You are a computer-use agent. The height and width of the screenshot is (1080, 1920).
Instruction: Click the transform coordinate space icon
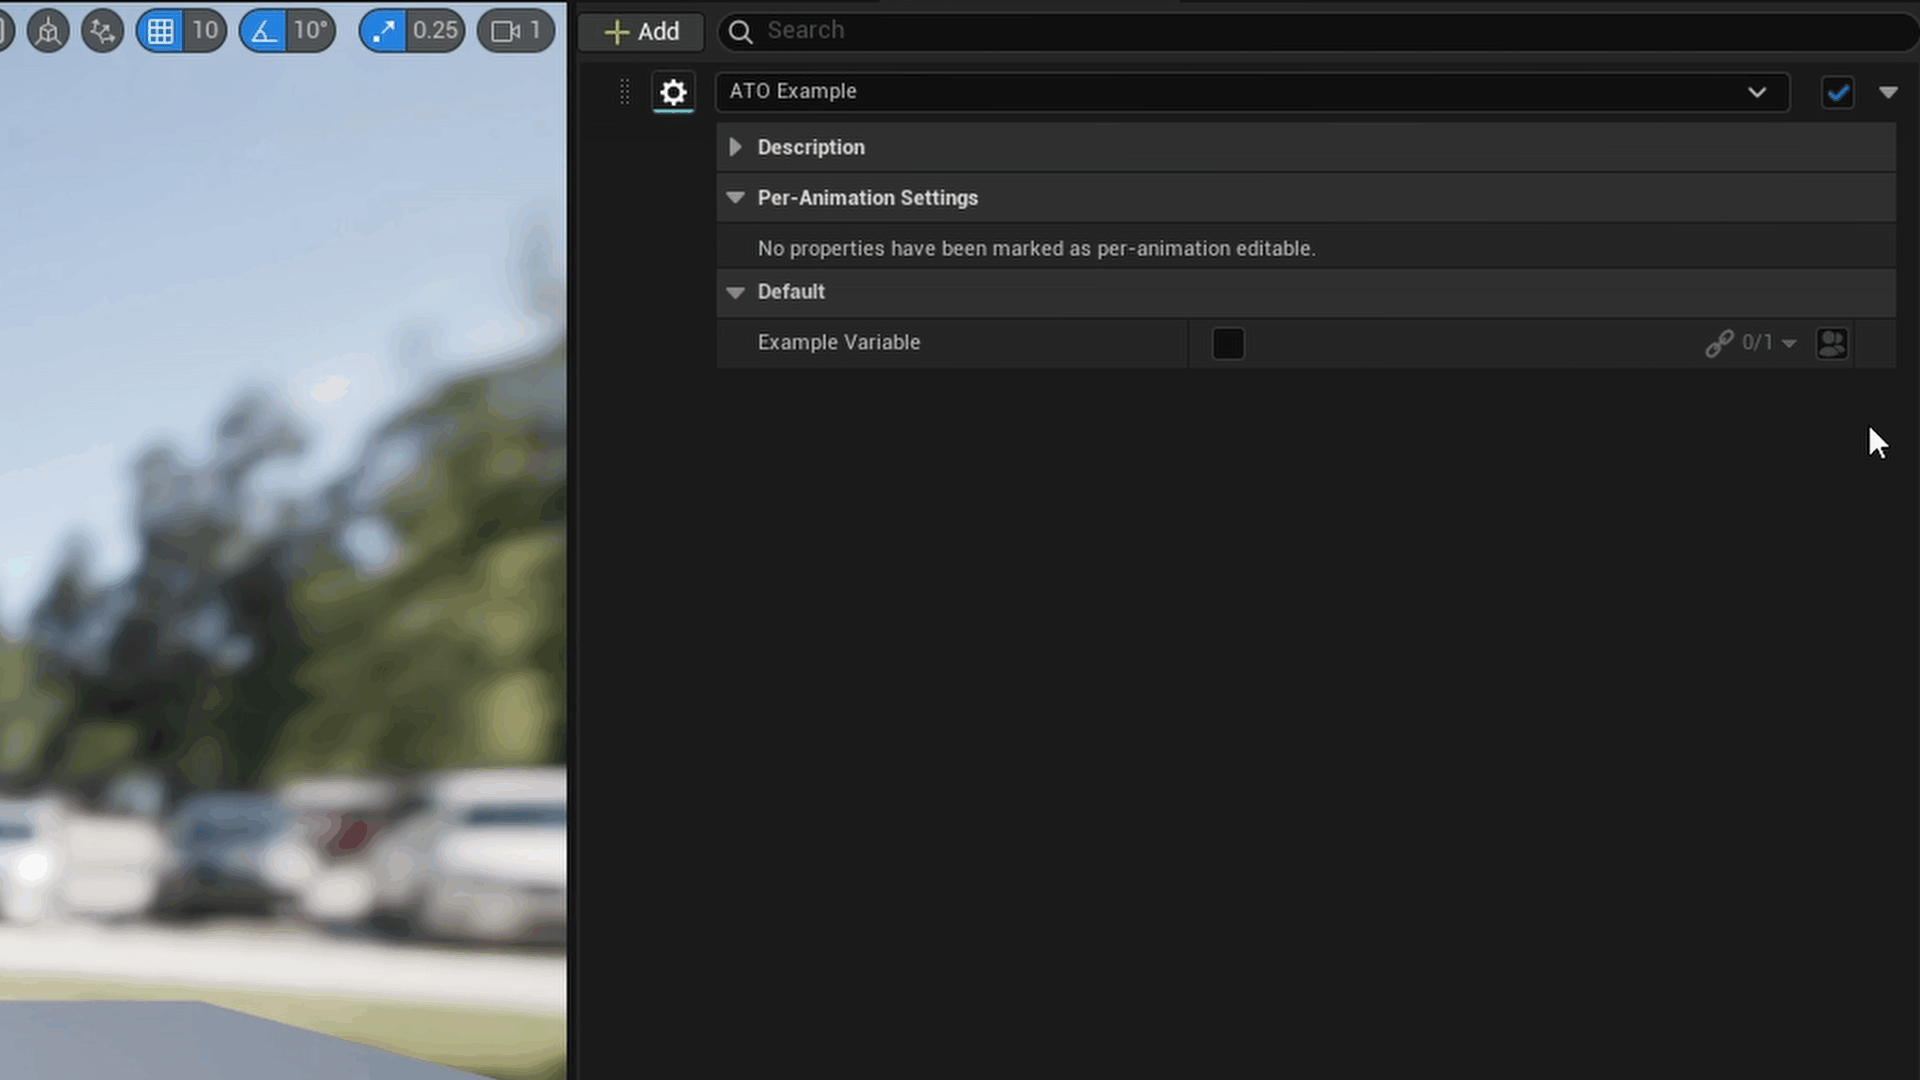tap(47, 31)
